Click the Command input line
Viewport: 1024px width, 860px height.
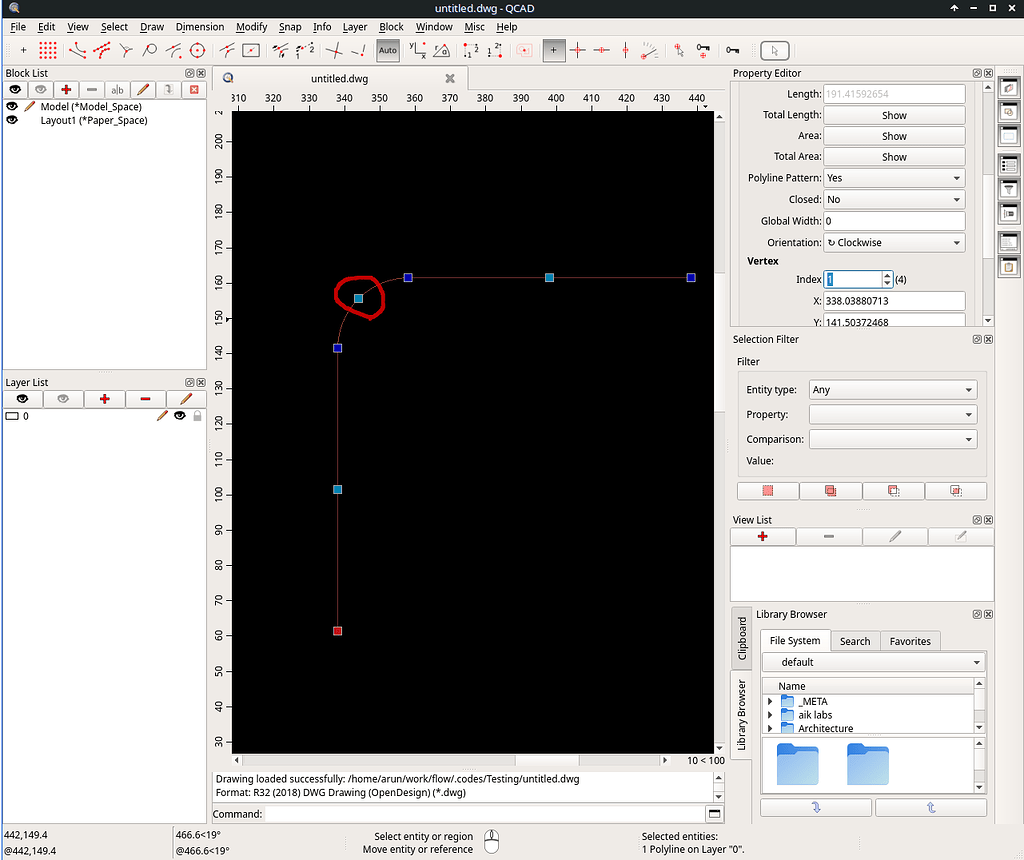click(x=483, y=814)
